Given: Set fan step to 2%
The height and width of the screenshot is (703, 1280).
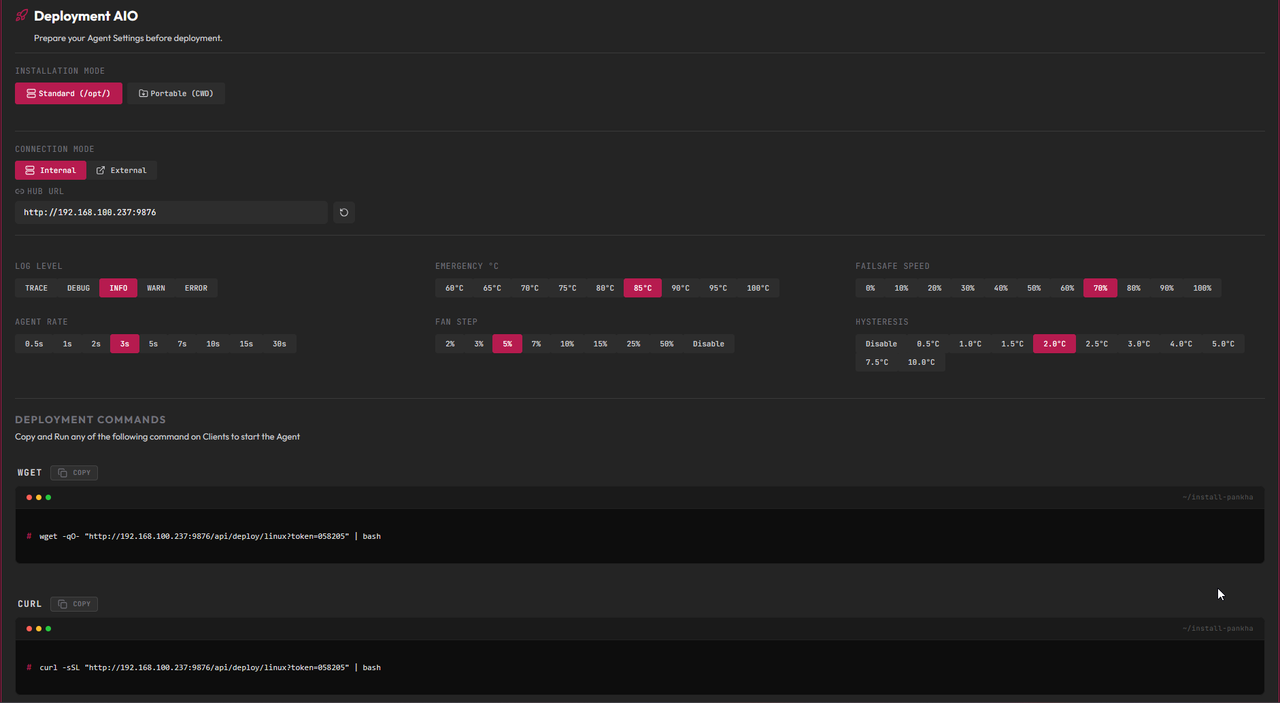Looking at the screenshot, I should tap(450, 344).
